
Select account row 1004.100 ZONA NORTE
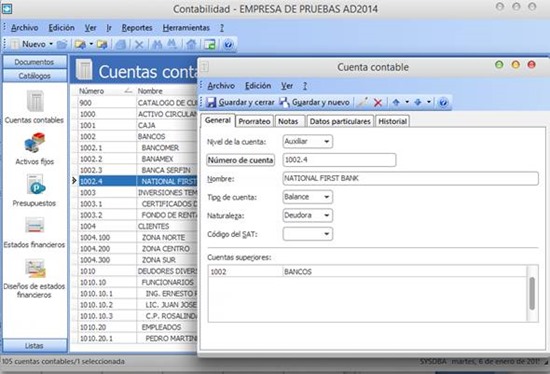point(137,238)
